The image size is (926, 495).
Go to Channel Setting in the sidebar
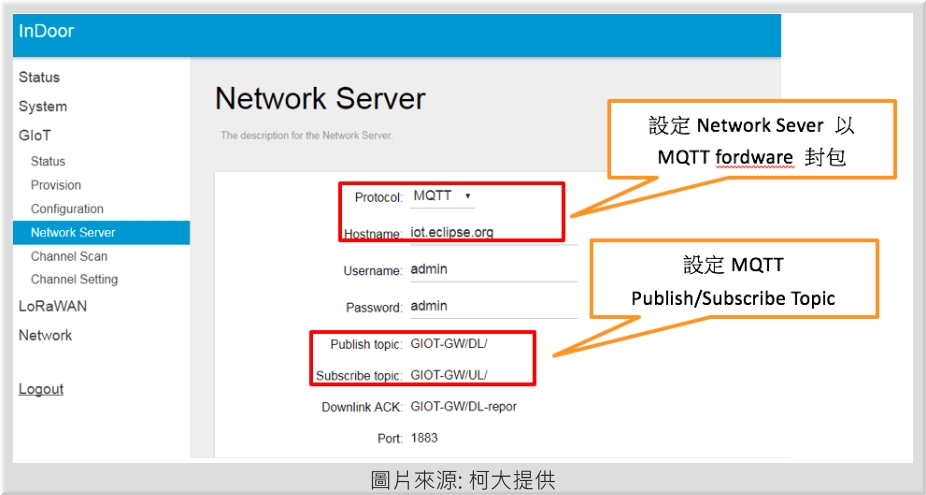(74, 279)
